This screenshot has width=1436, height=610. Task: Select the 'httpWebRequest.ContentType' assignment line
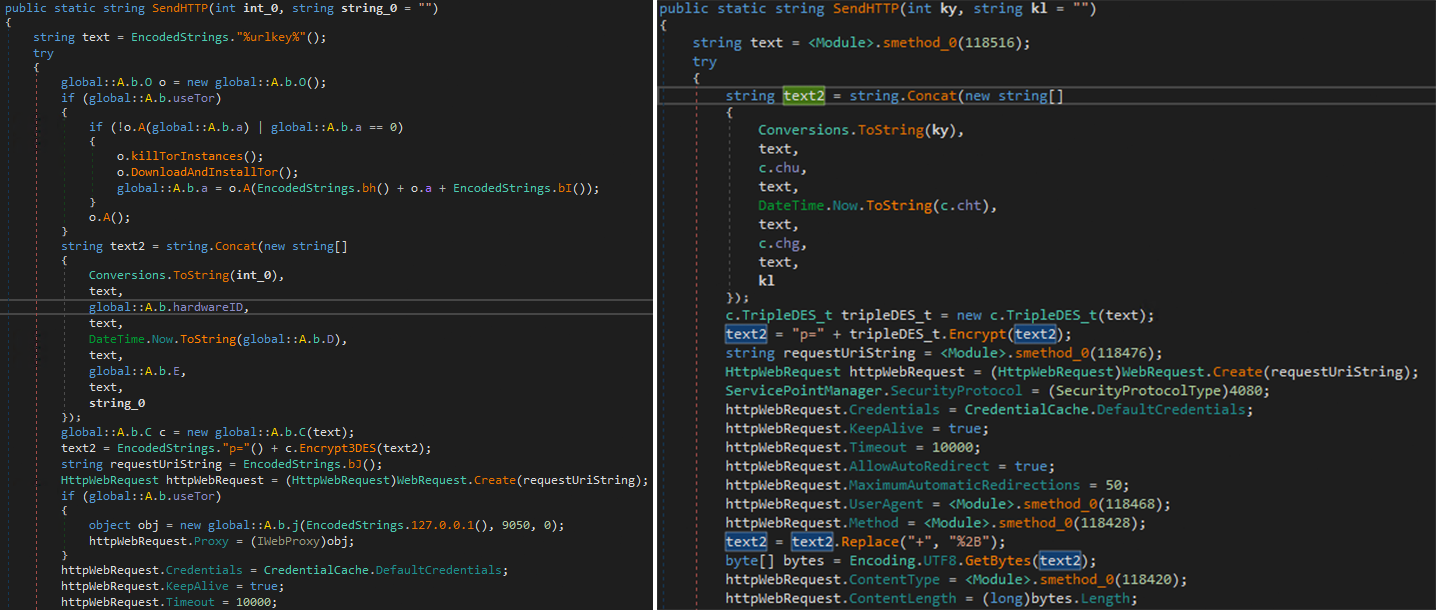click(x=956, y=580)
